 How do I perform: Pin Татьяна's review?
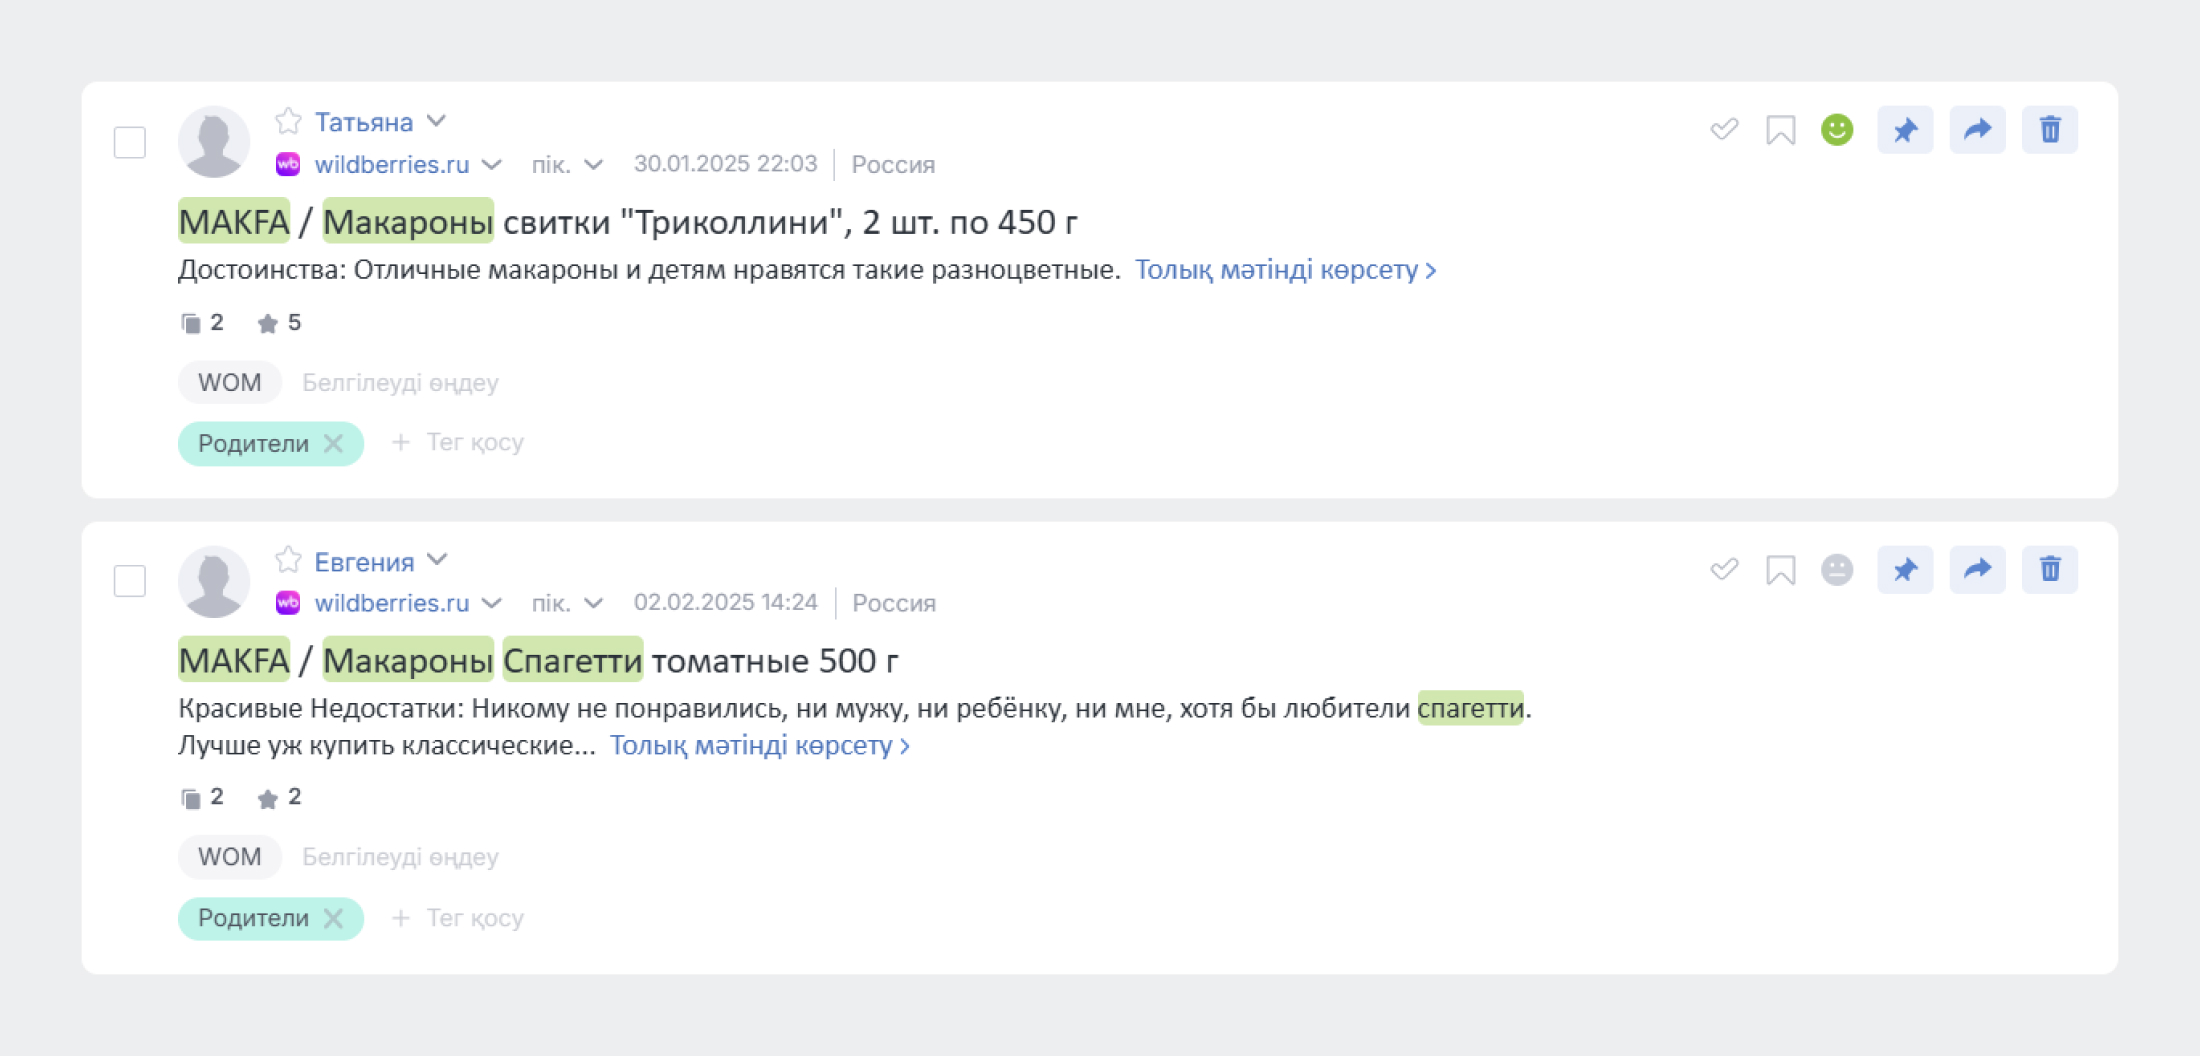click(x=1905, y=130)
